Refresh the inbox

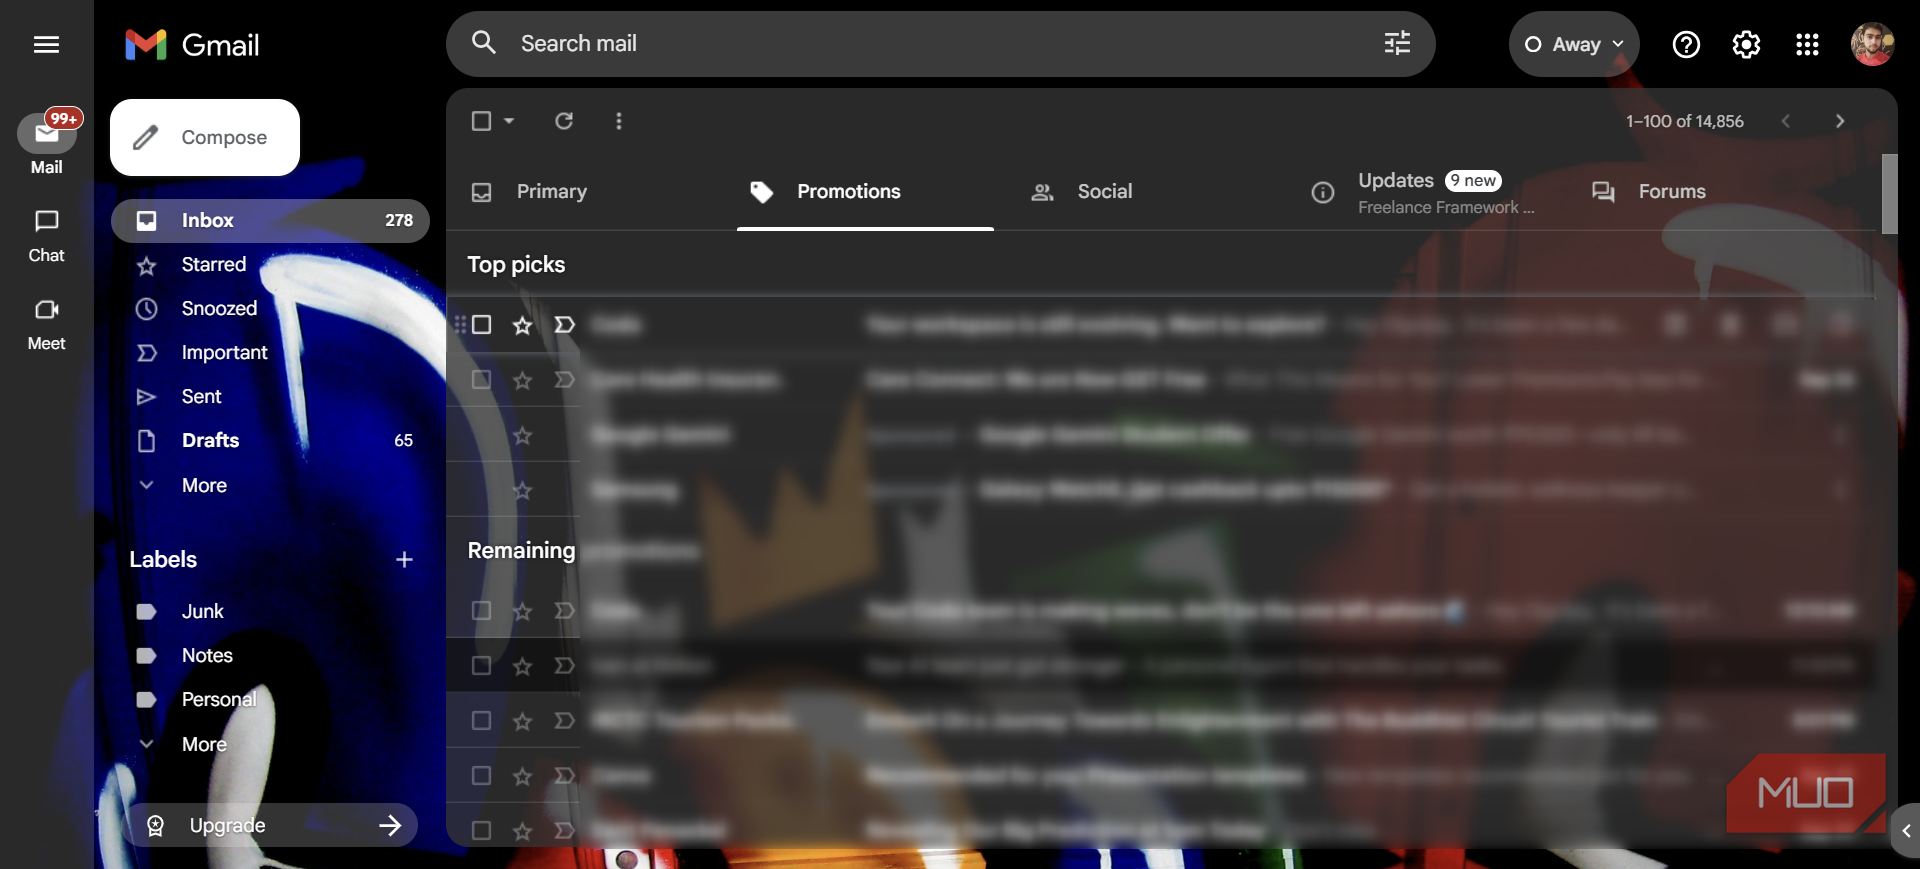click(564, 121)
